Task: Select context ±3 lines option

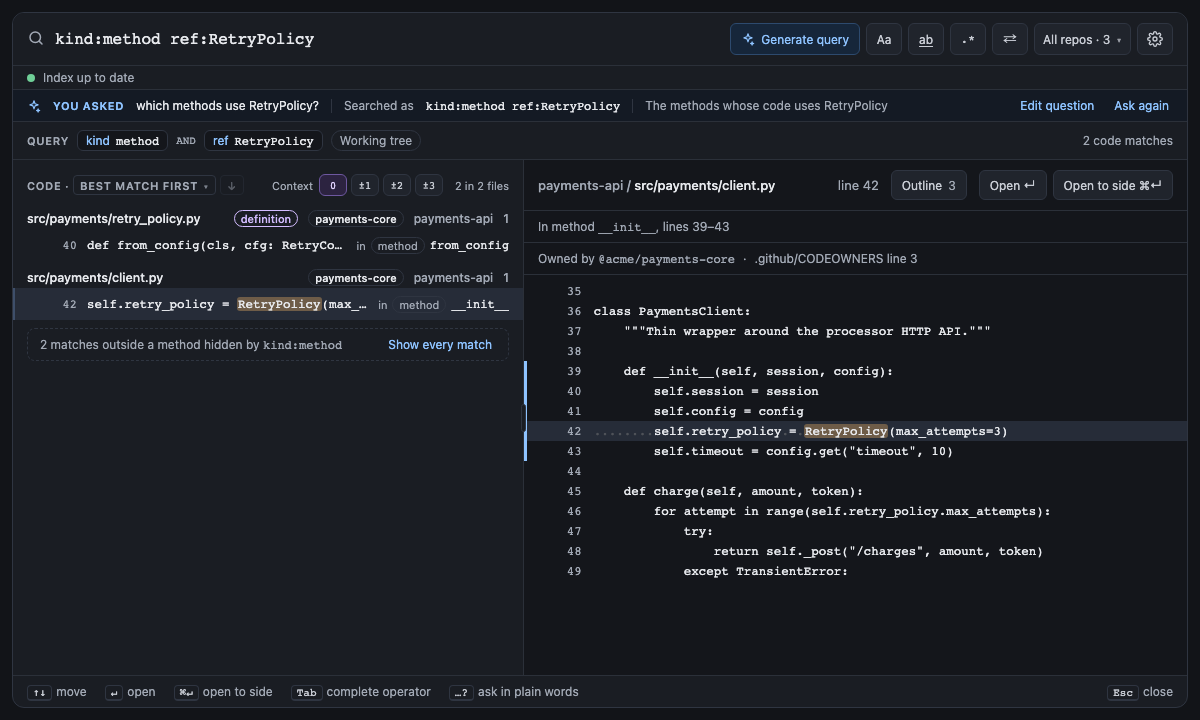Action: click(429, 186)
